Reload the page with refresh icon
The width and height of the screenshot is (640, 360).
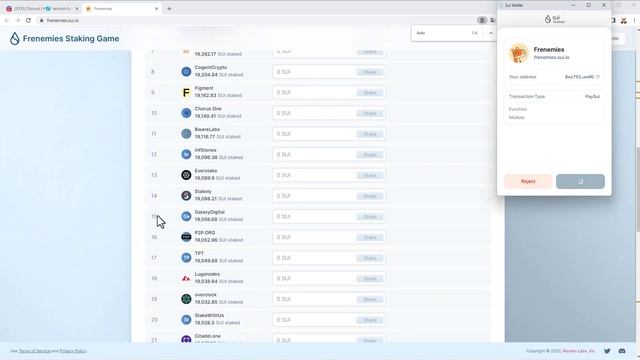coord(28,20)
